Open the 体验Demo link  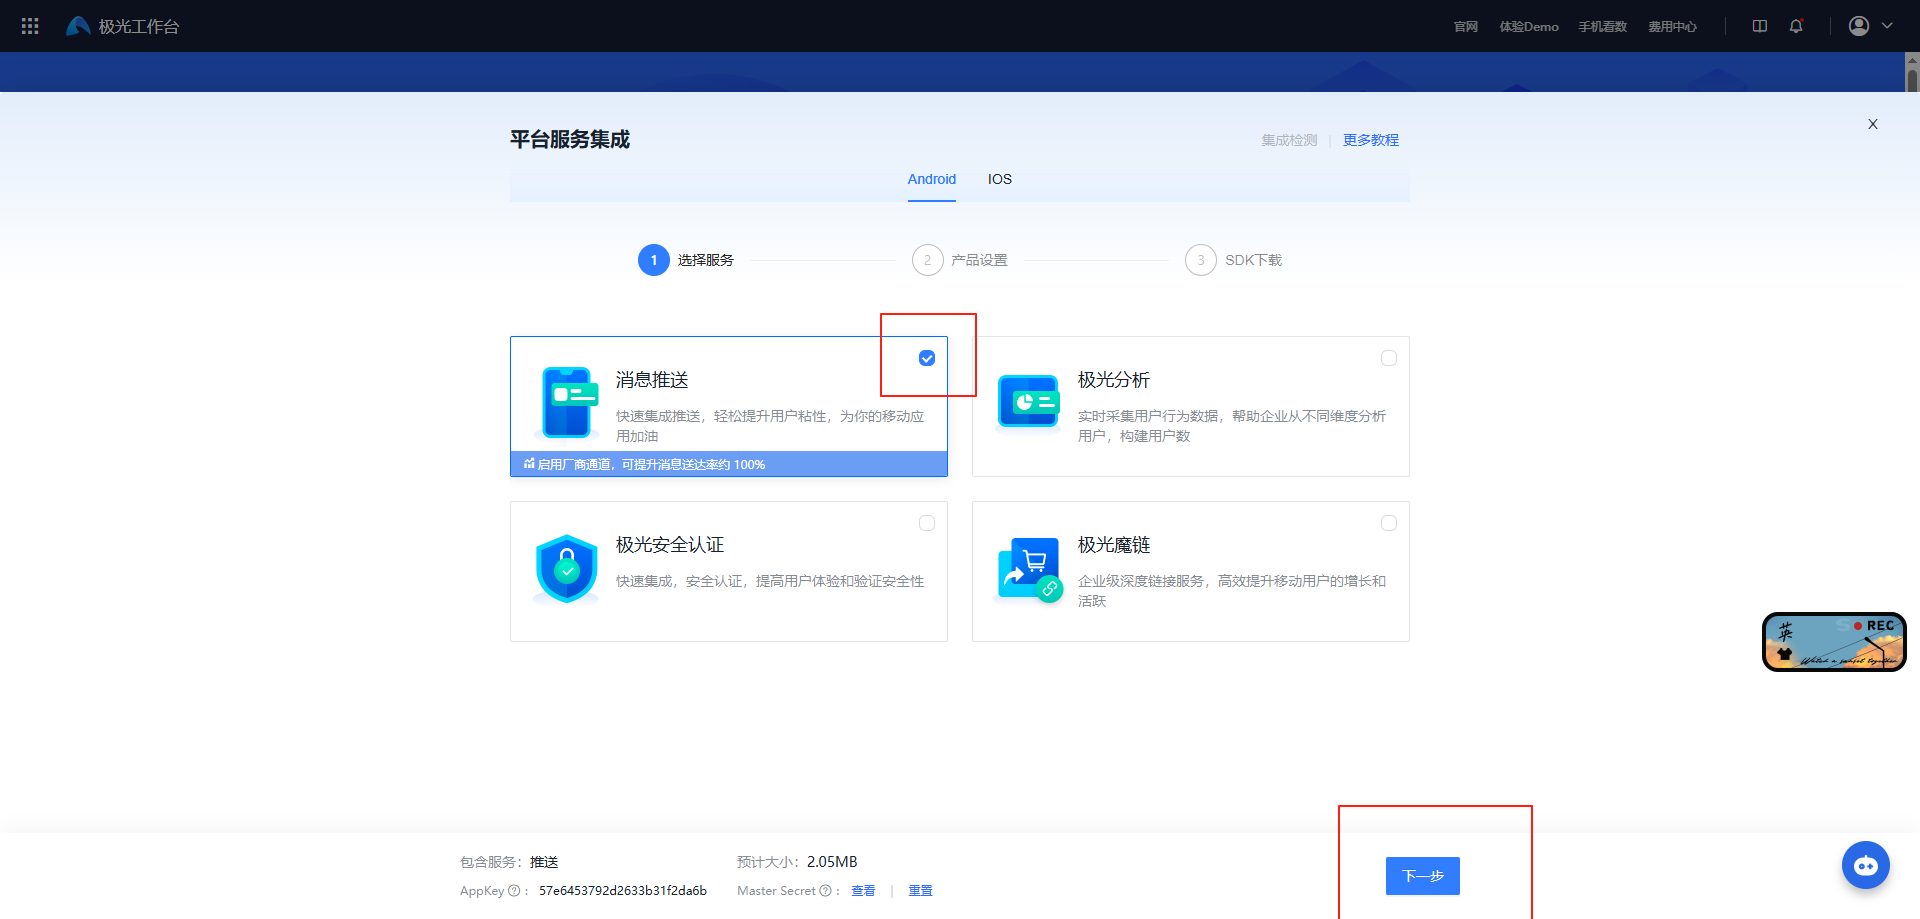[x=1529, y=27]
